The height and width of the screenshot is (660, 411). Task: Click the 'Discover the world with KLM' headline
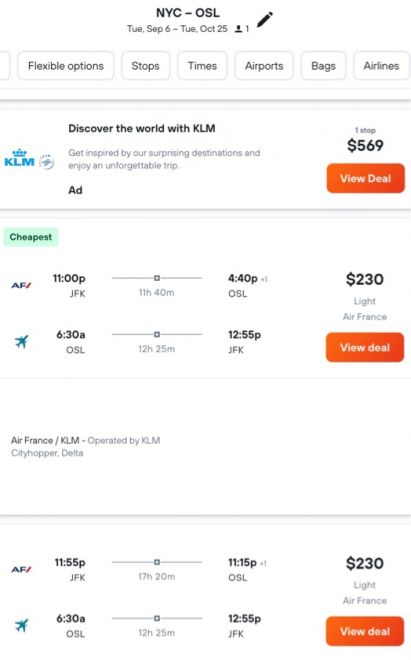[142, 128]
